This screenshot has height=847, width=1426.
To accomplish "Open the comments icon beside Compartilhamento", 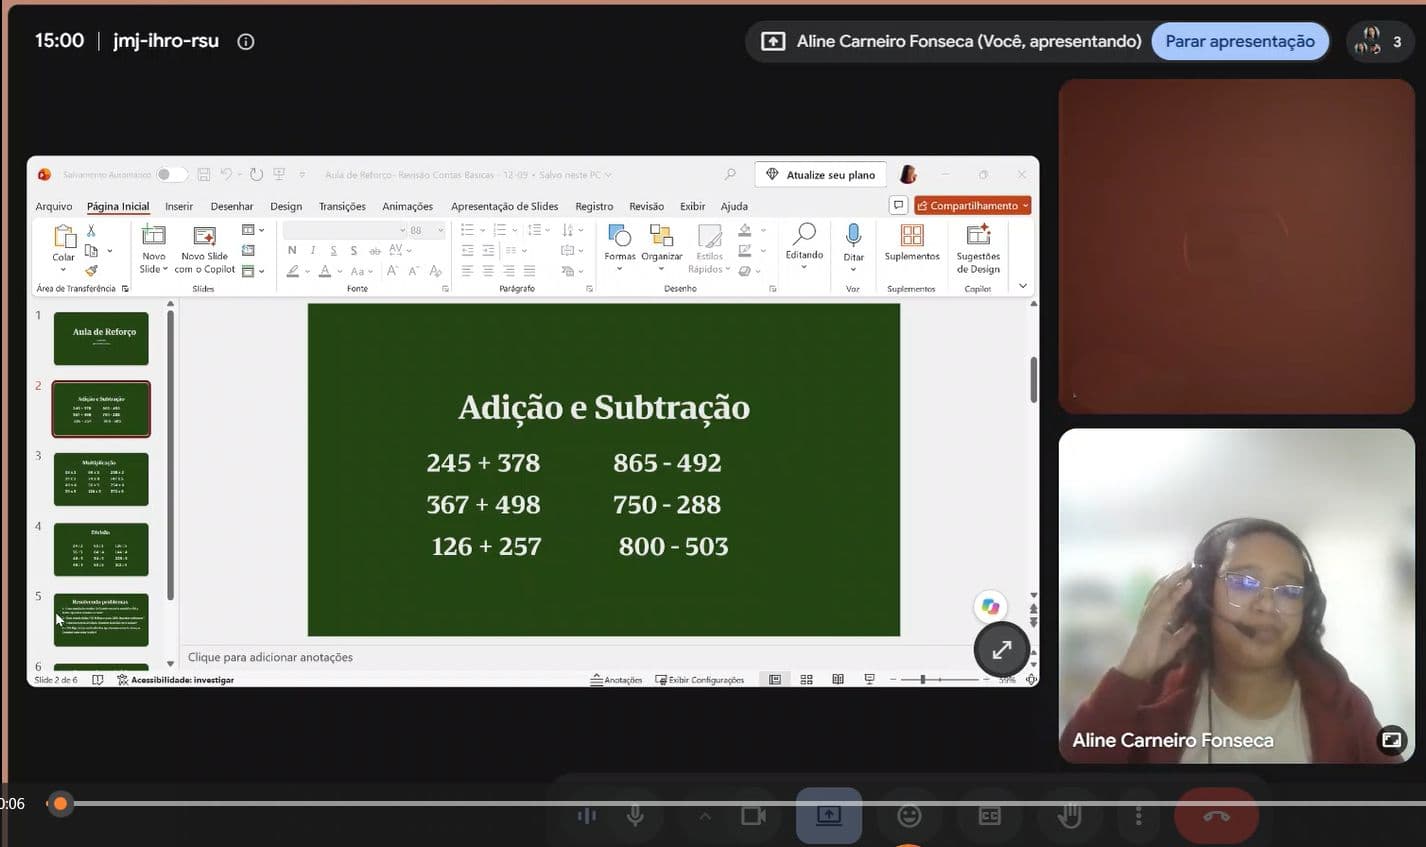I will [898, 205].
